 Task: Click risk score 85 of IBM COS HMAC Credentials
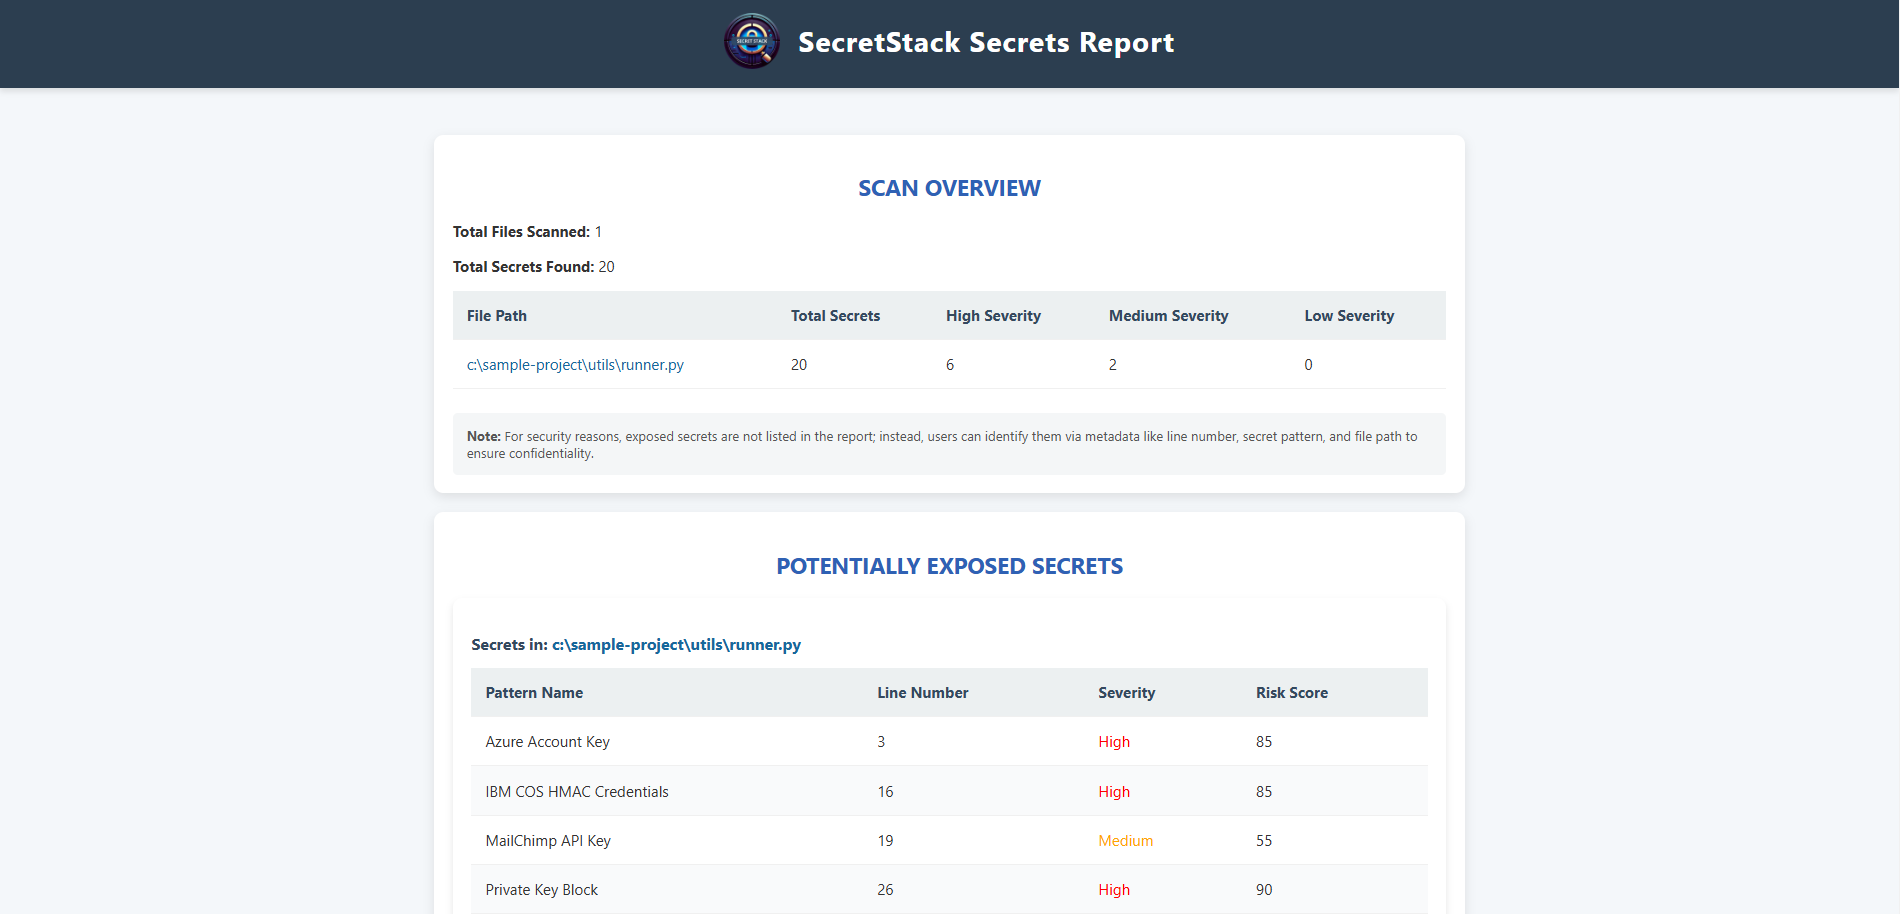coord(1264,792)
